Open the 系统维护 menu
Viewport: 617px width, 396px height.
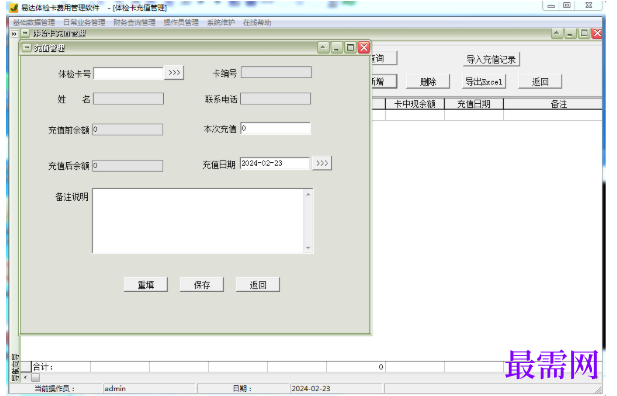pos(221,22)
